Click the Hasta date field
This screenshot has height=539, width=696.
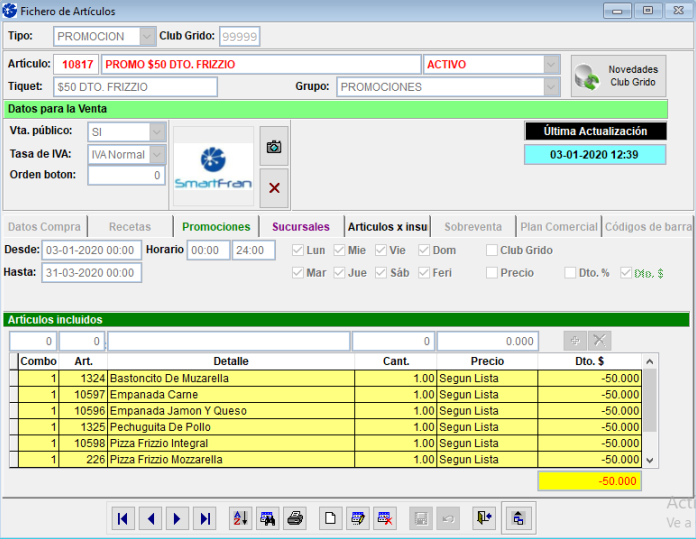point(92,273)
